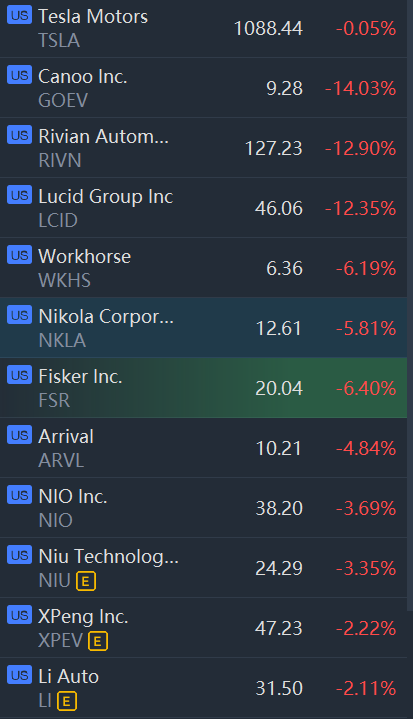Click Canoo's -14.03% change value

coord(360,88)
